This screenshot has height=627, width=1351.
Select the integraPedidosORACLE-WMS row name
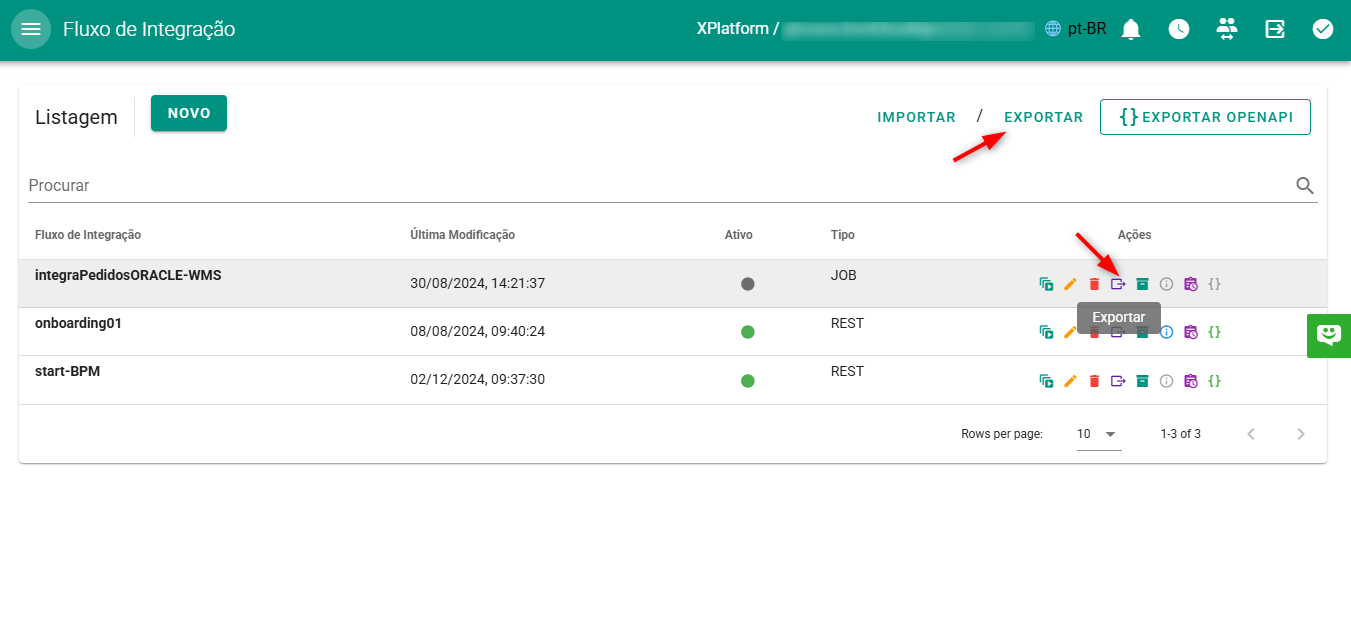[x=128, y=275]
